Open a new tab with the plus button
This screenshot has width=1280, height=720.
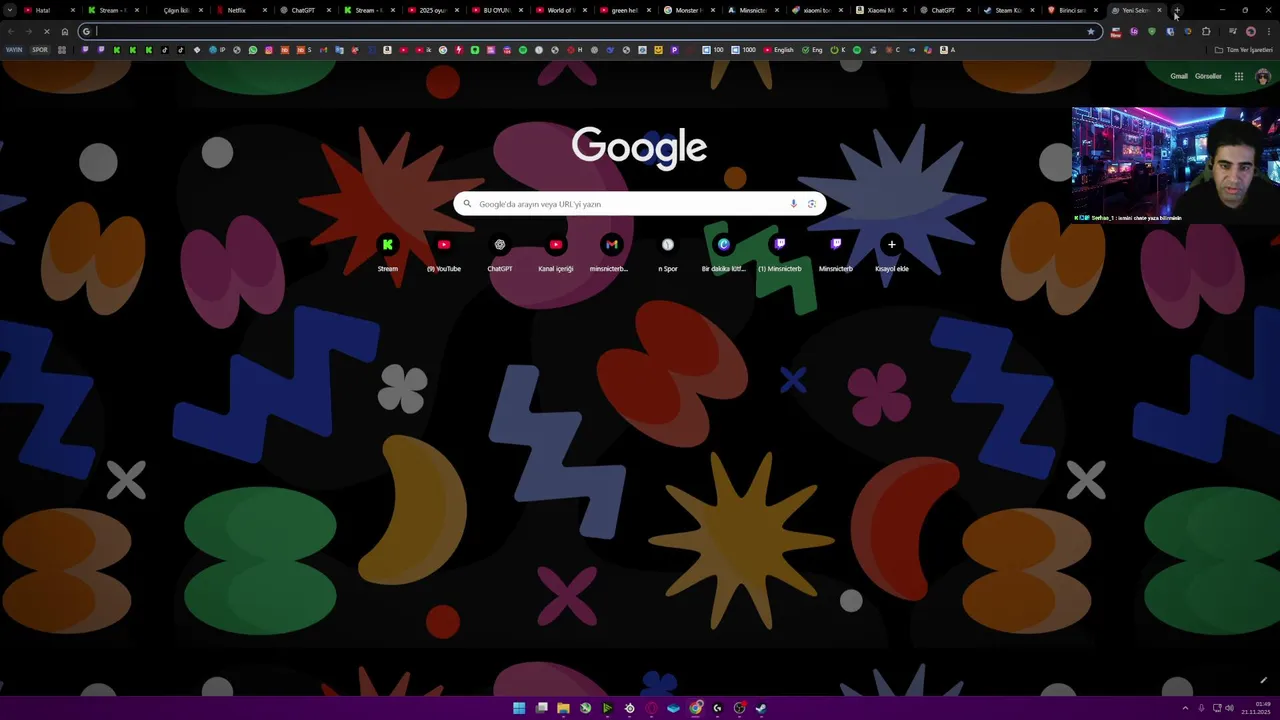coord(1177,10)
